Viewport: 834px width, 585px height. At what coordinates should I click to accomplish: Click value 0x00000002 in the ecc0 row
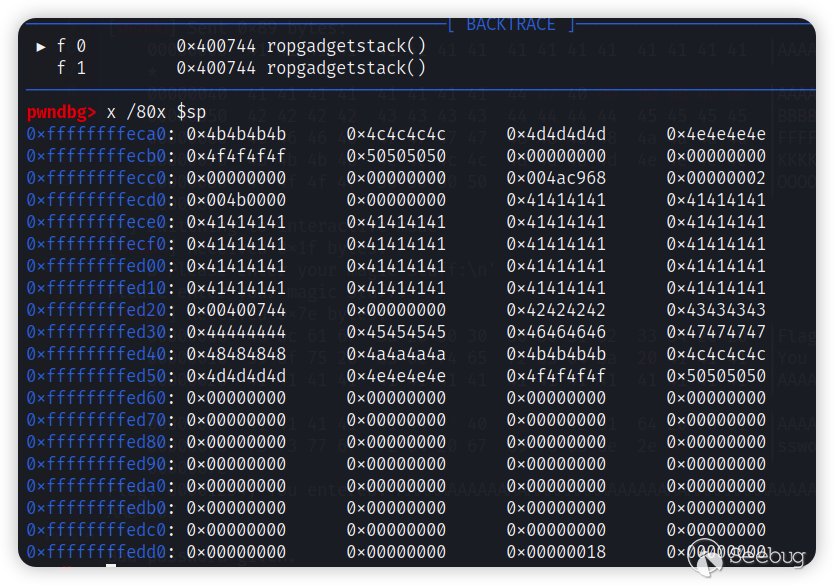click(x=716, y=178)
